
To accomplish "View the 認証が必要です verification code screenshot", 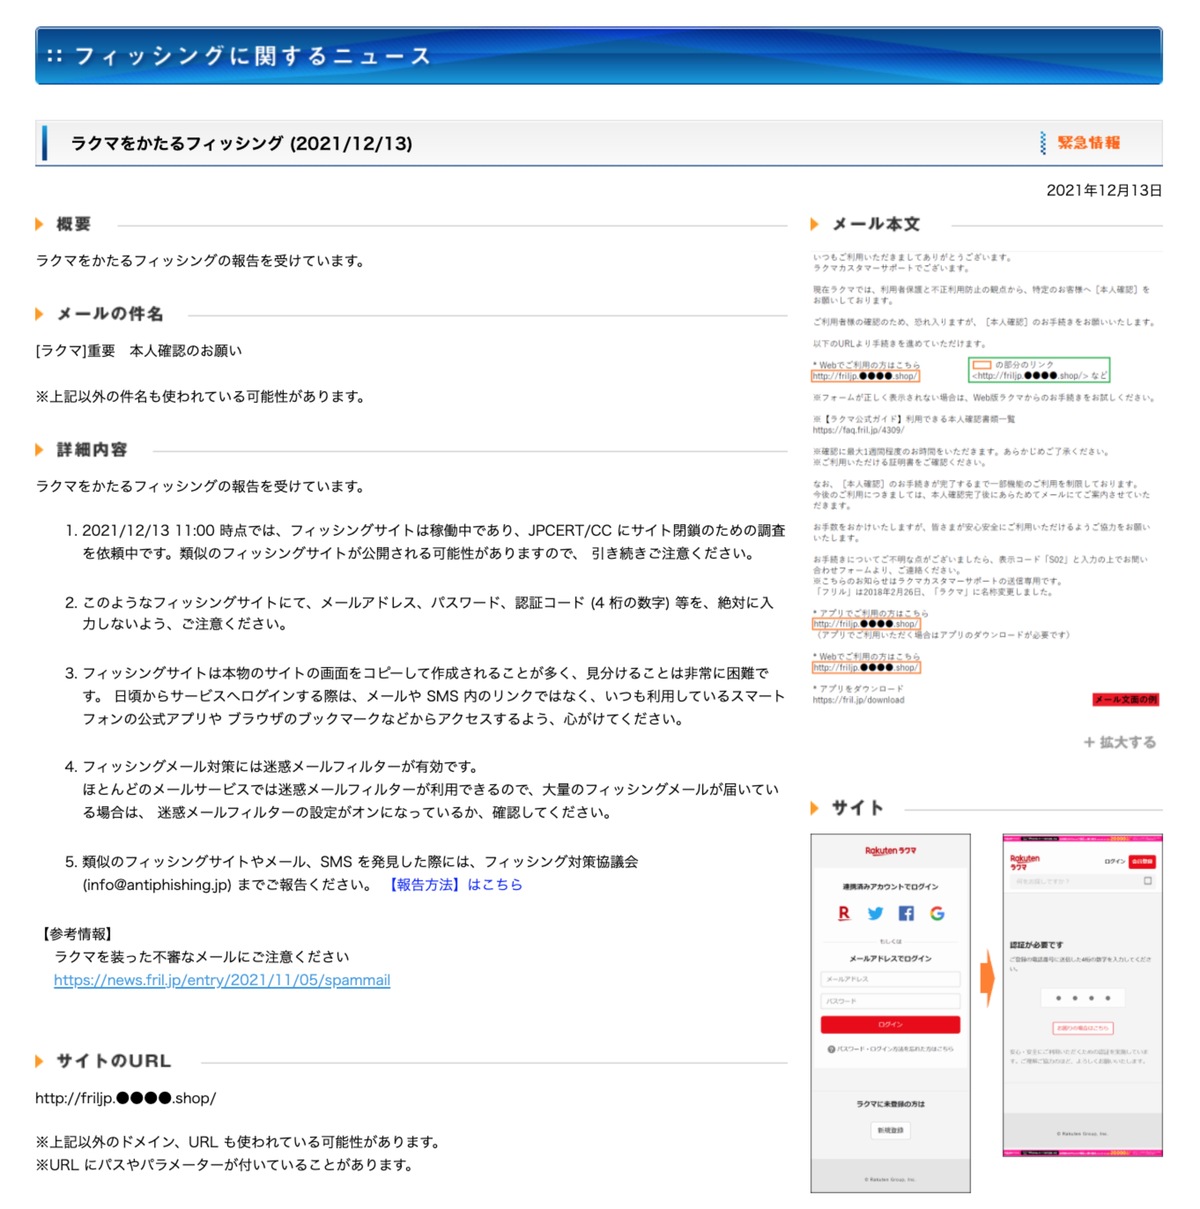I will [1082, 995].
